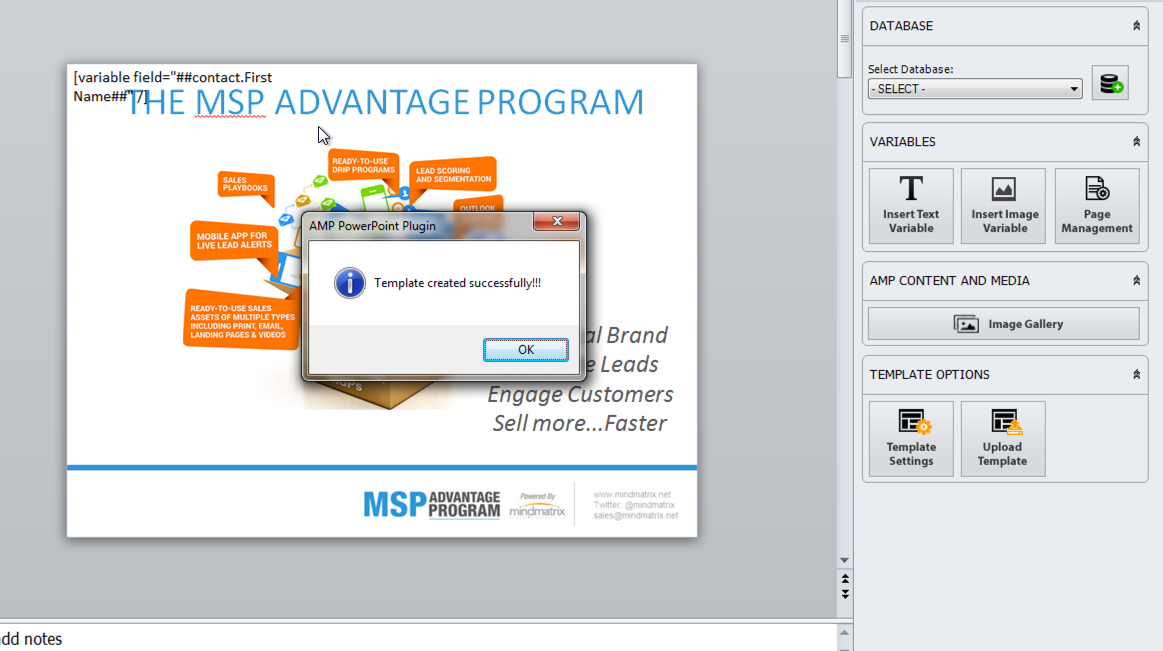Open Page Management

click(x=1097, y=206)
